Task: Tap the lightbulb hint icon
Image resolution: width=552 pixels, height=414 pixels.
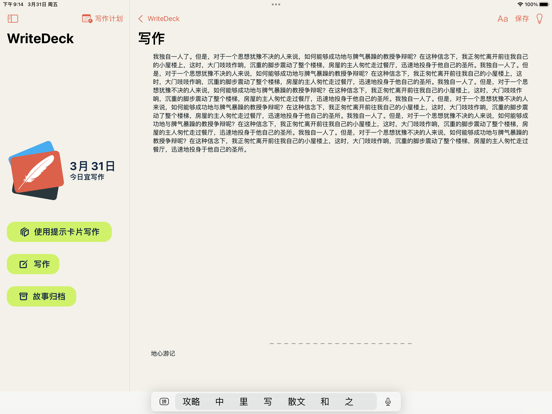Action: [539, 19]
